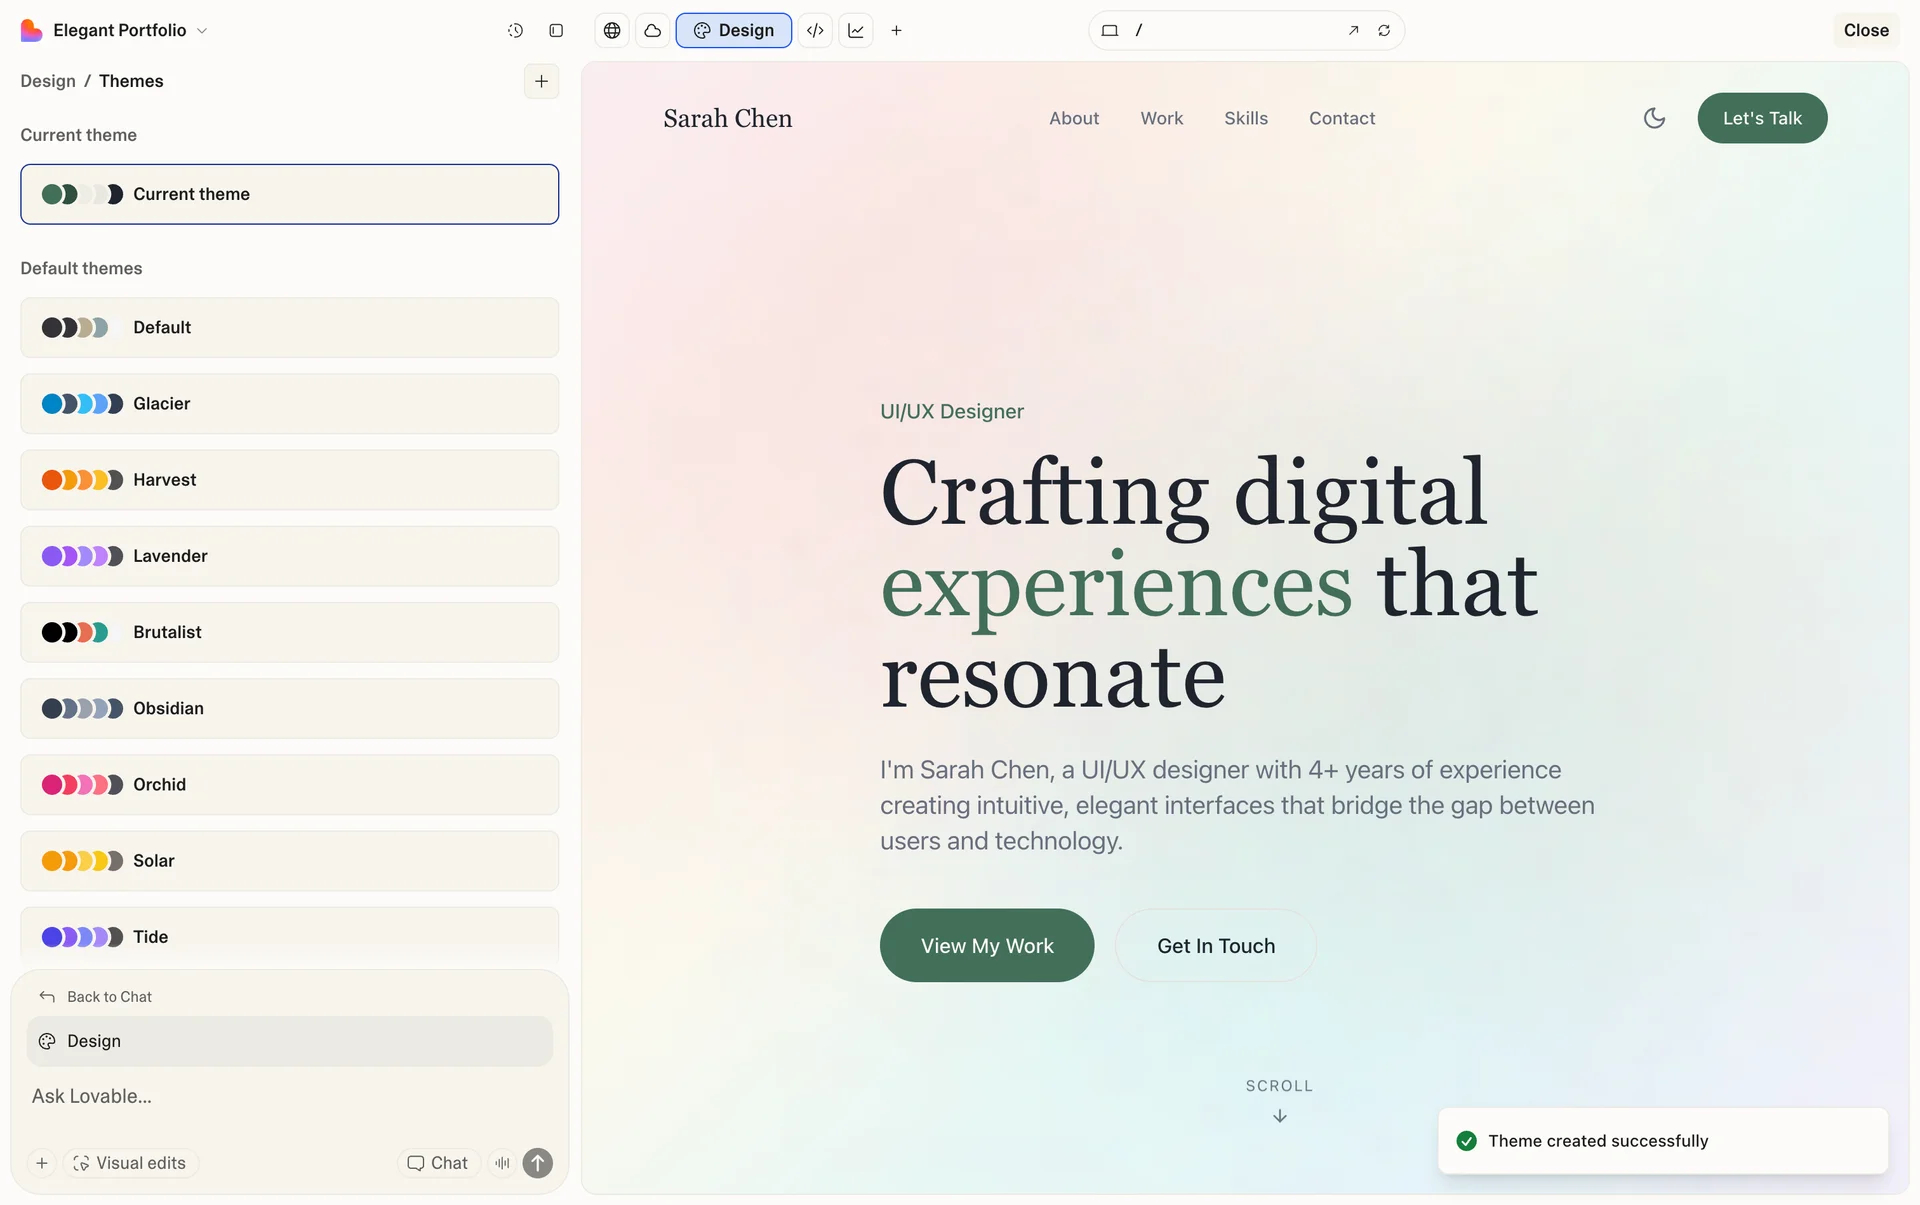Open version history clock icon
Viewport: 1920px width, 1205px height.
tap(515, 30)
